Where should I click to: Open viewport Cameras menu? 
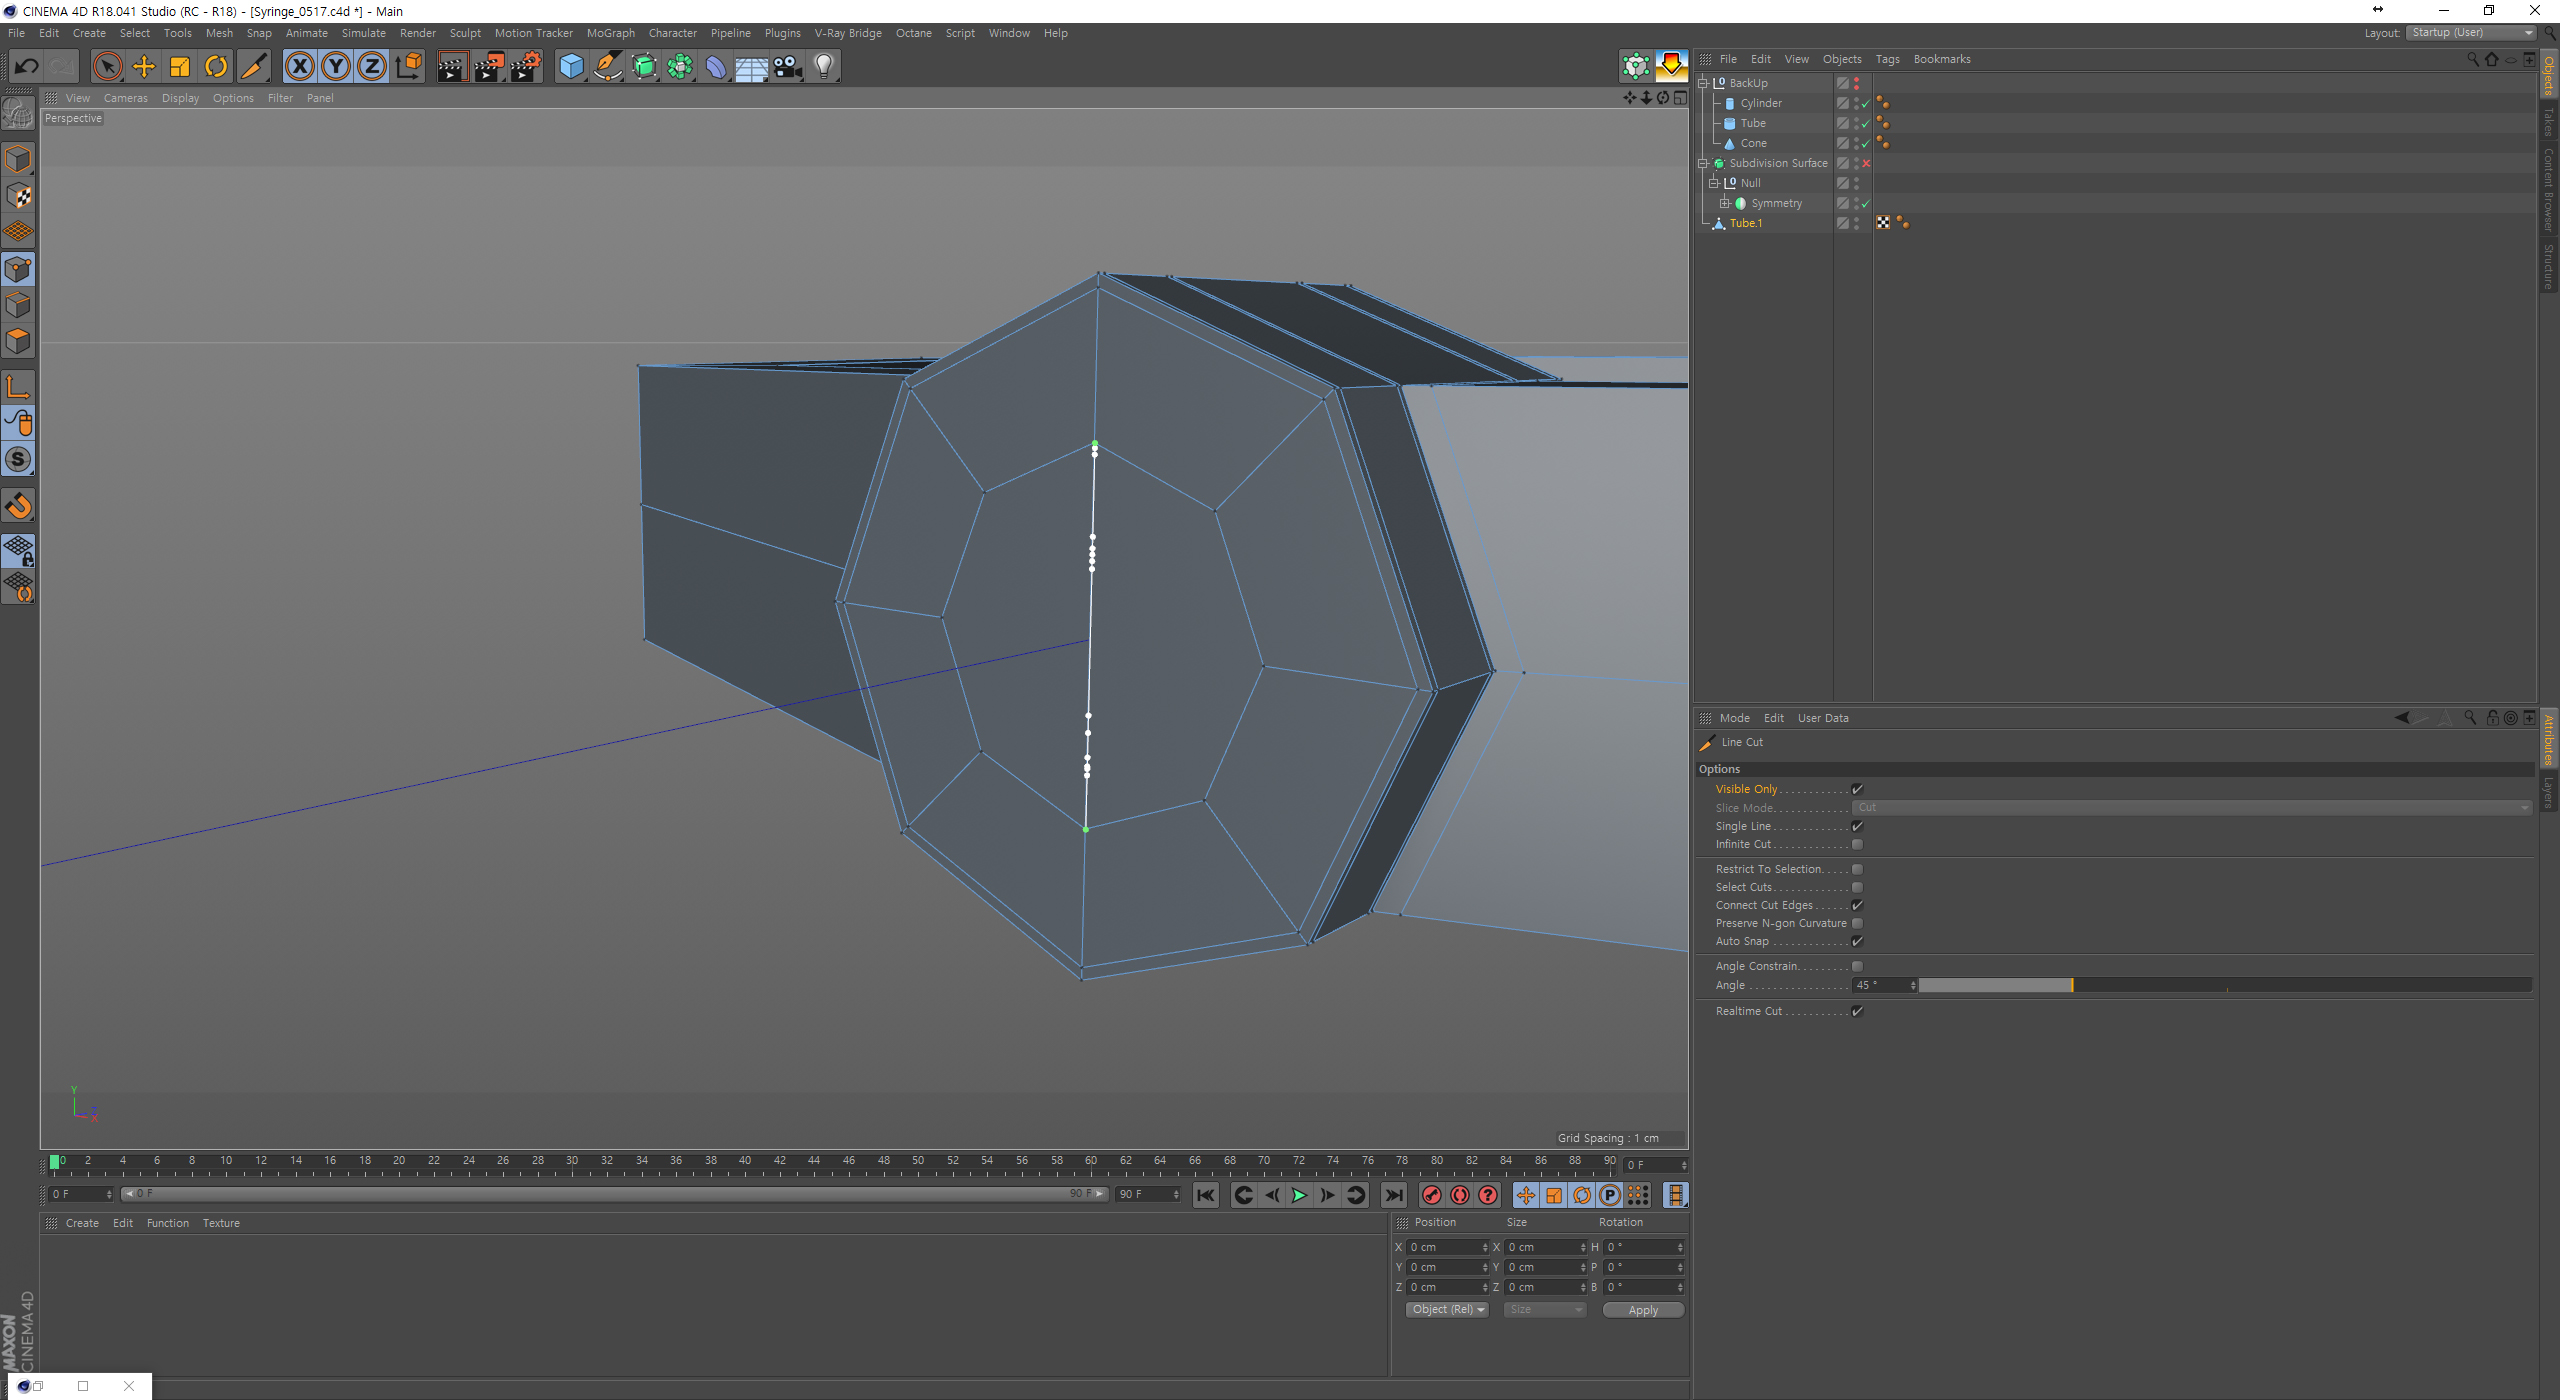(x=125, y=98)
